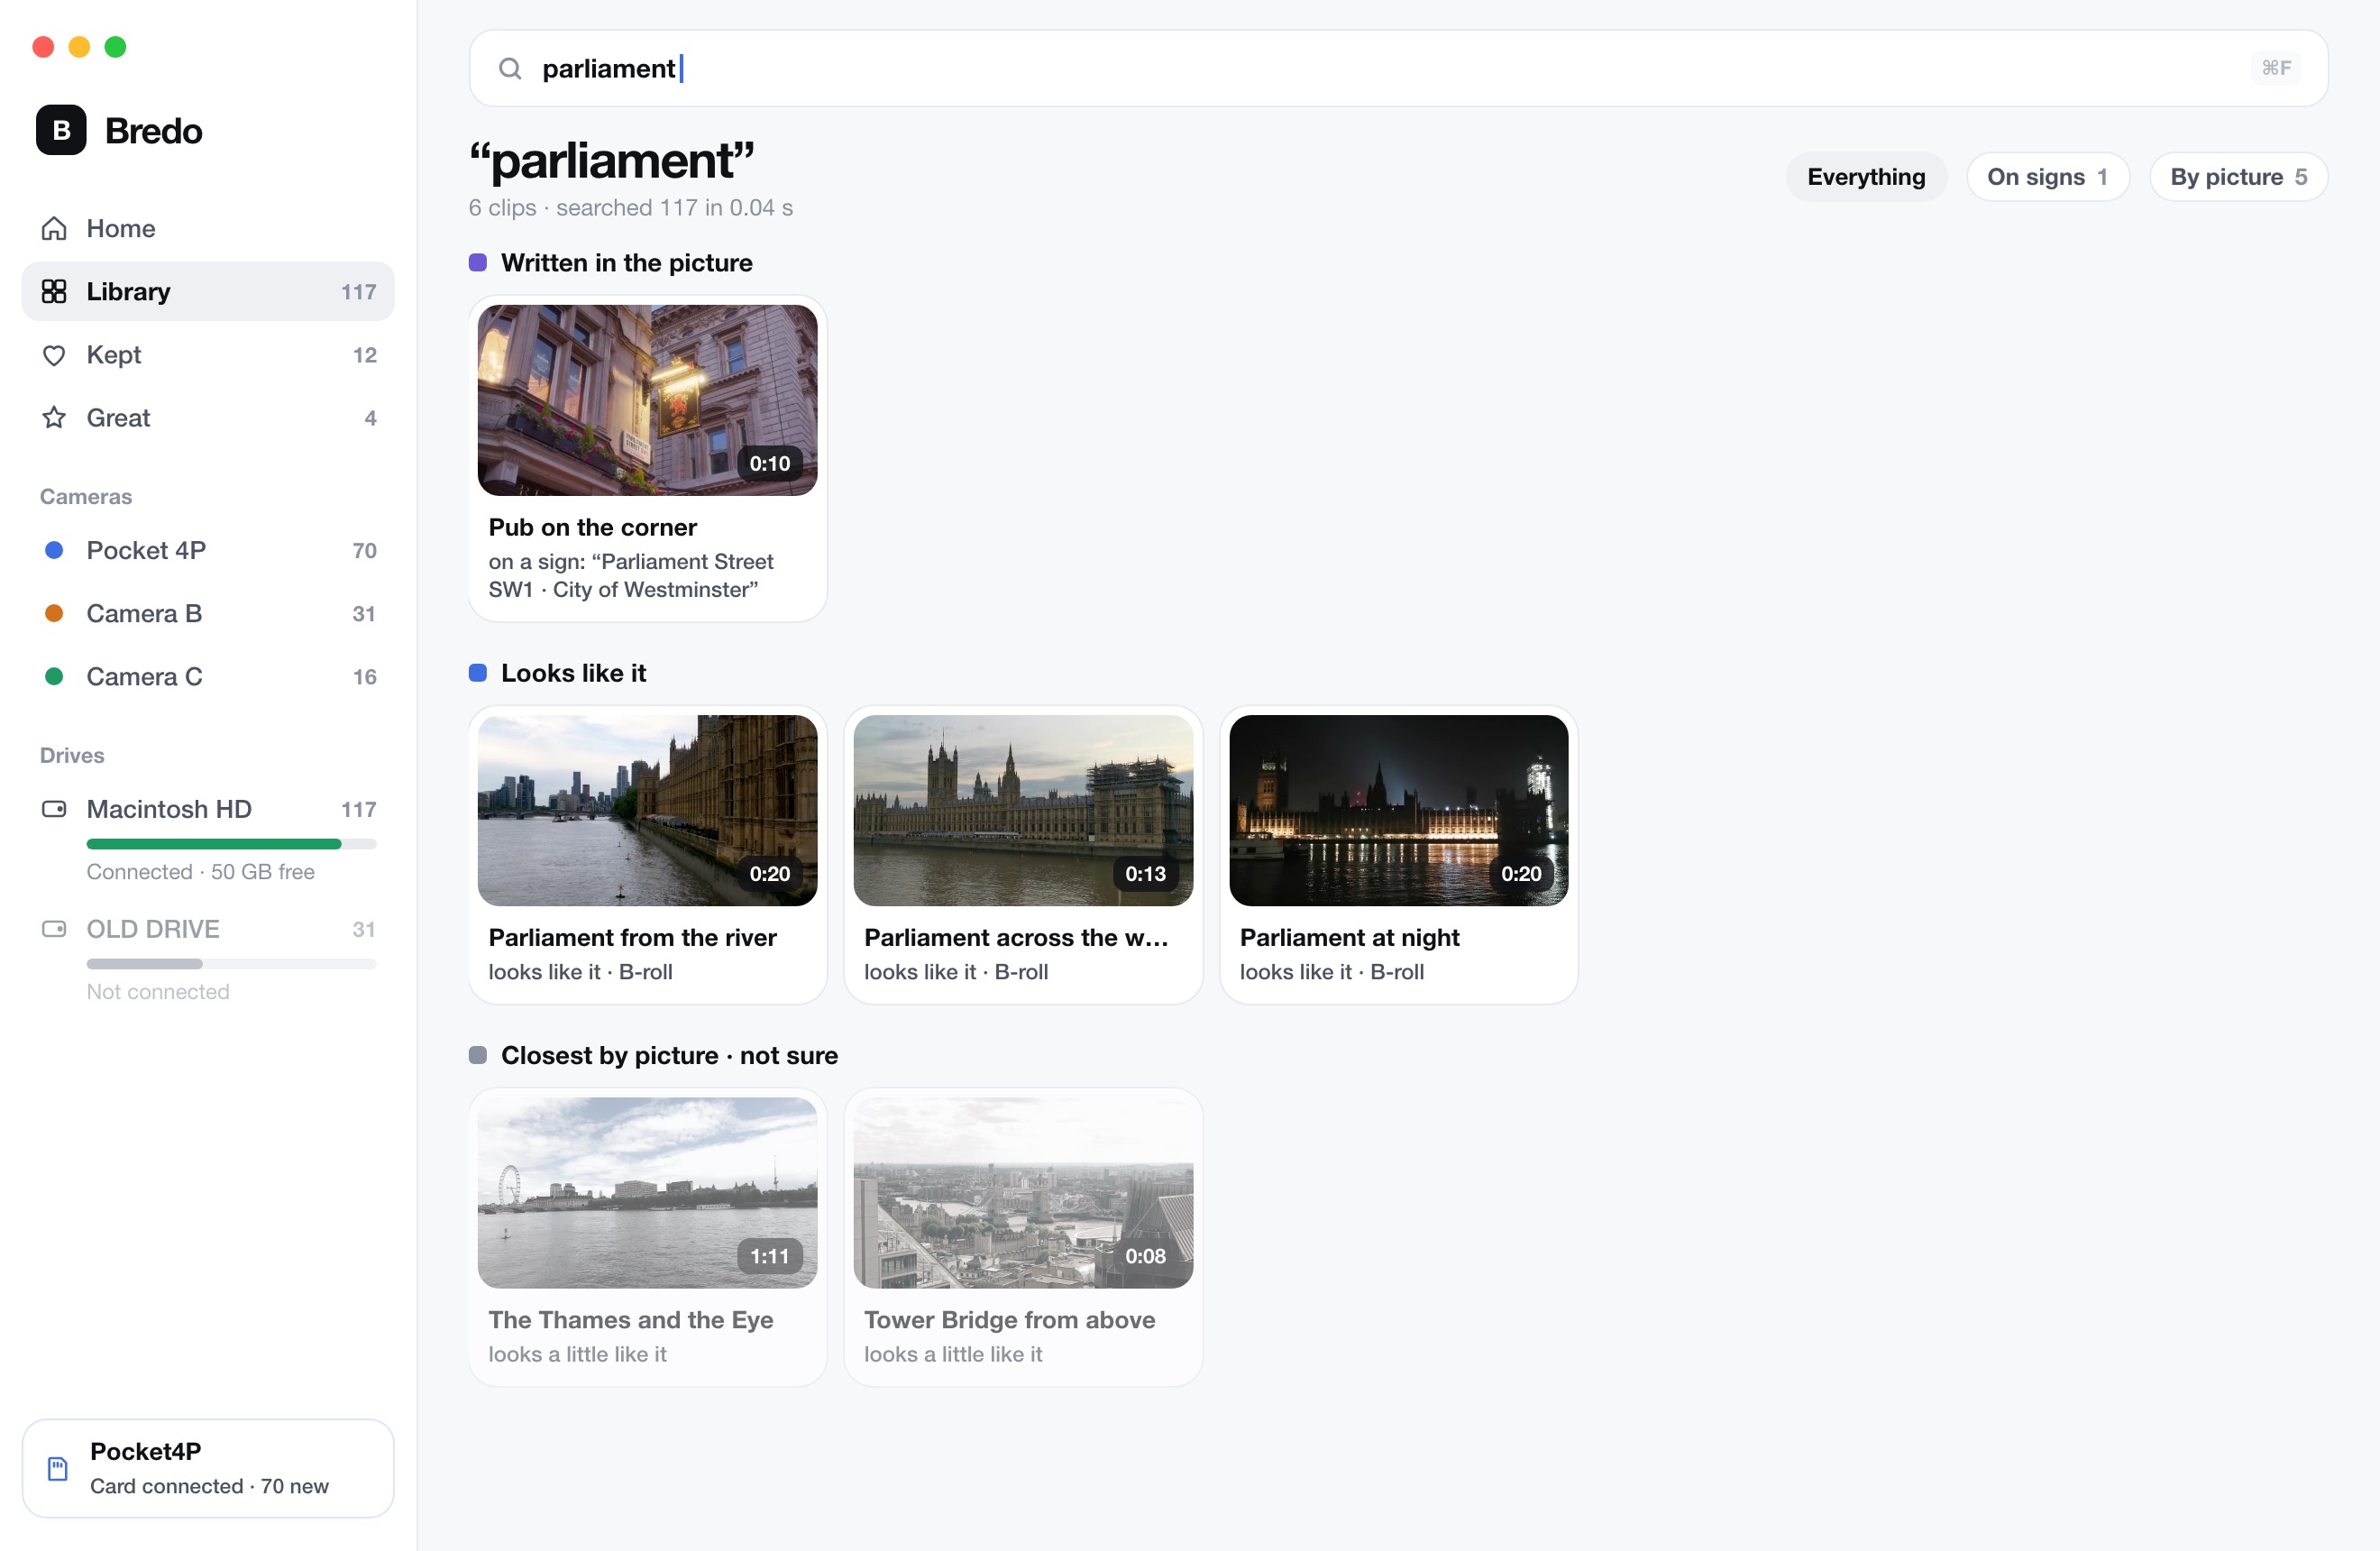Open Tower Bridge from above thumbnail

pyautogui.click(x=1023, y=1192)
